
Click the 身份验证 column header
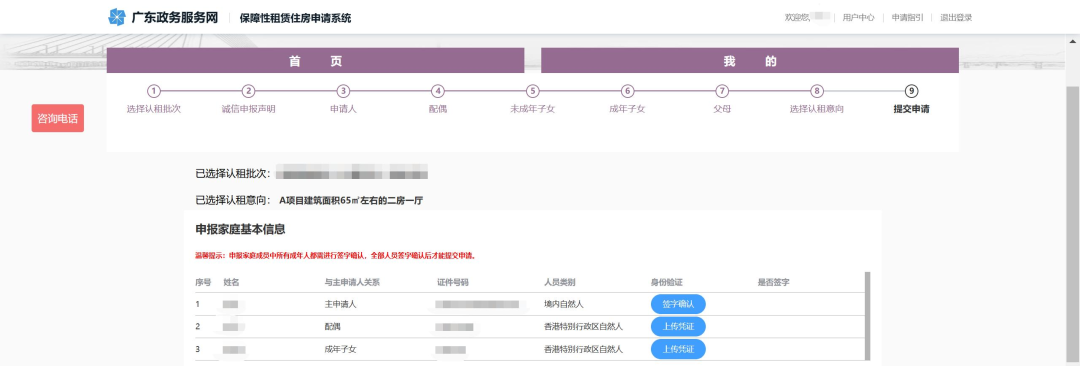pos(667,283)
